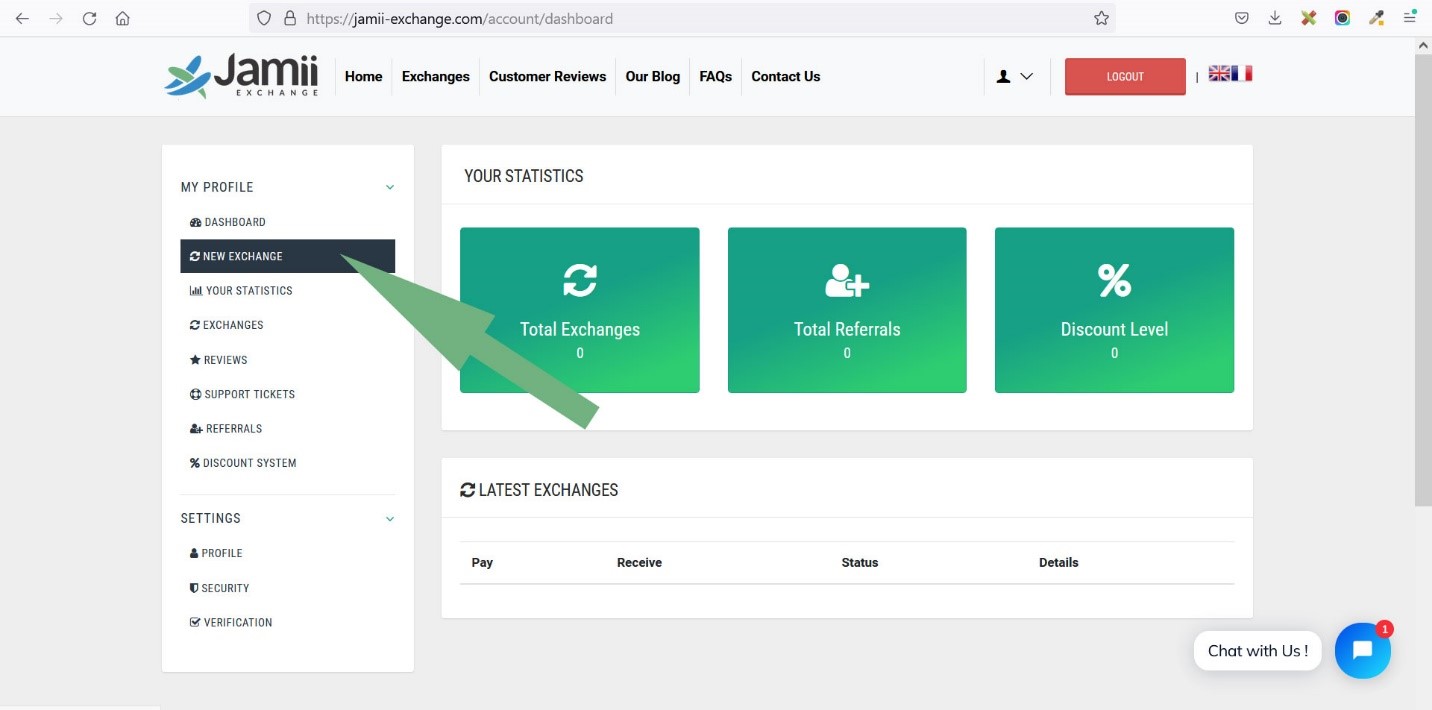The height and width of the screenshot is (710, 1432).
Task: Click the Discount Level percent icon
Action: click(1114, 281)
